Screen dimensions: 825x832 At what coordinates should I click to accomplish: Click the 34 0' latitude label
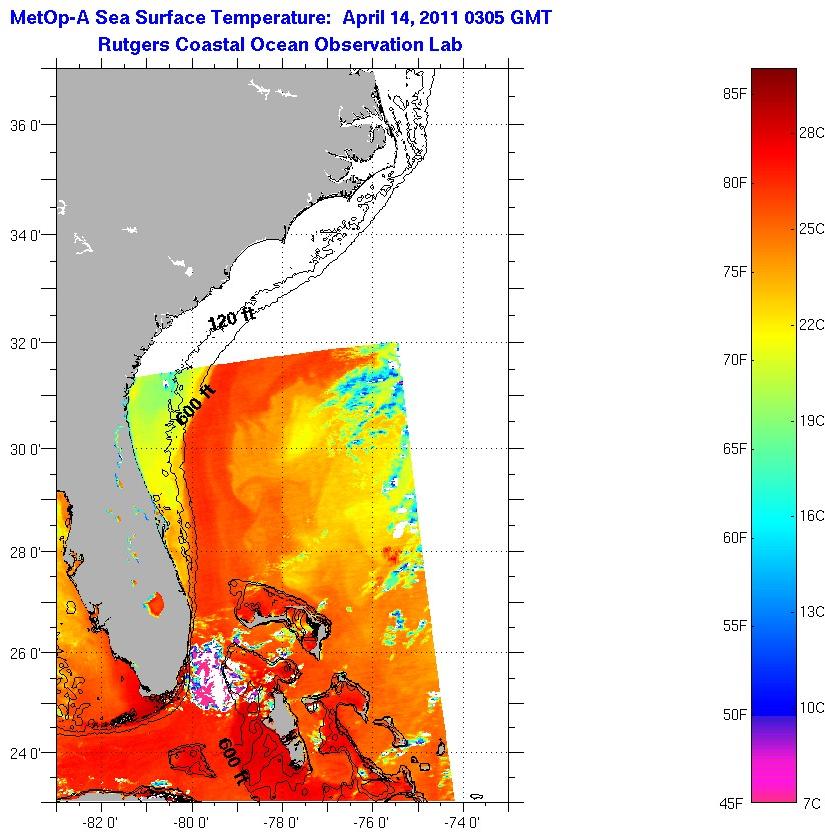pyautogui.click(x=25, y=235)
